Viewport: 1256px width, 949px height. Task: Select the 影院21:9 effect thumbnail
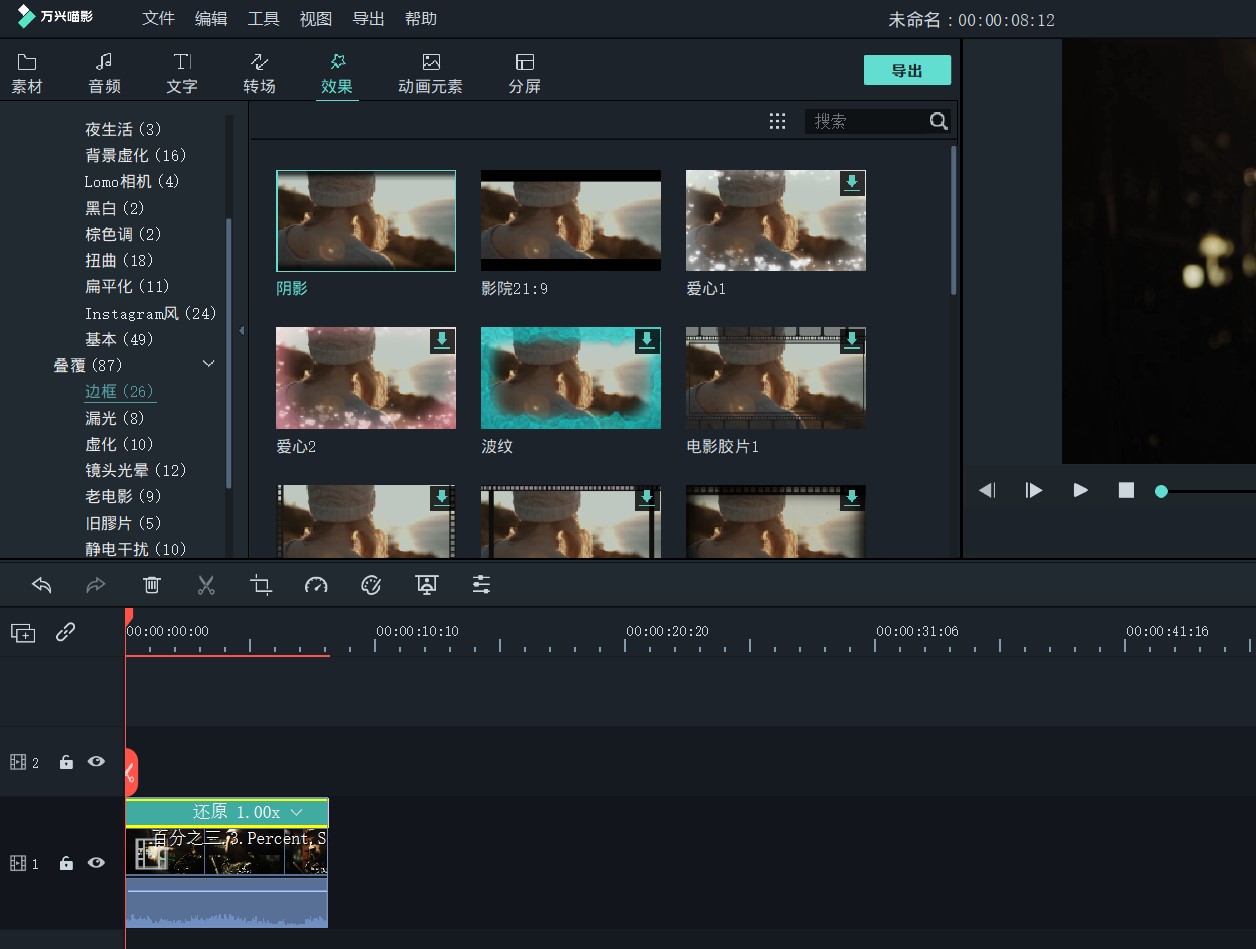click(x=571, y=221)
